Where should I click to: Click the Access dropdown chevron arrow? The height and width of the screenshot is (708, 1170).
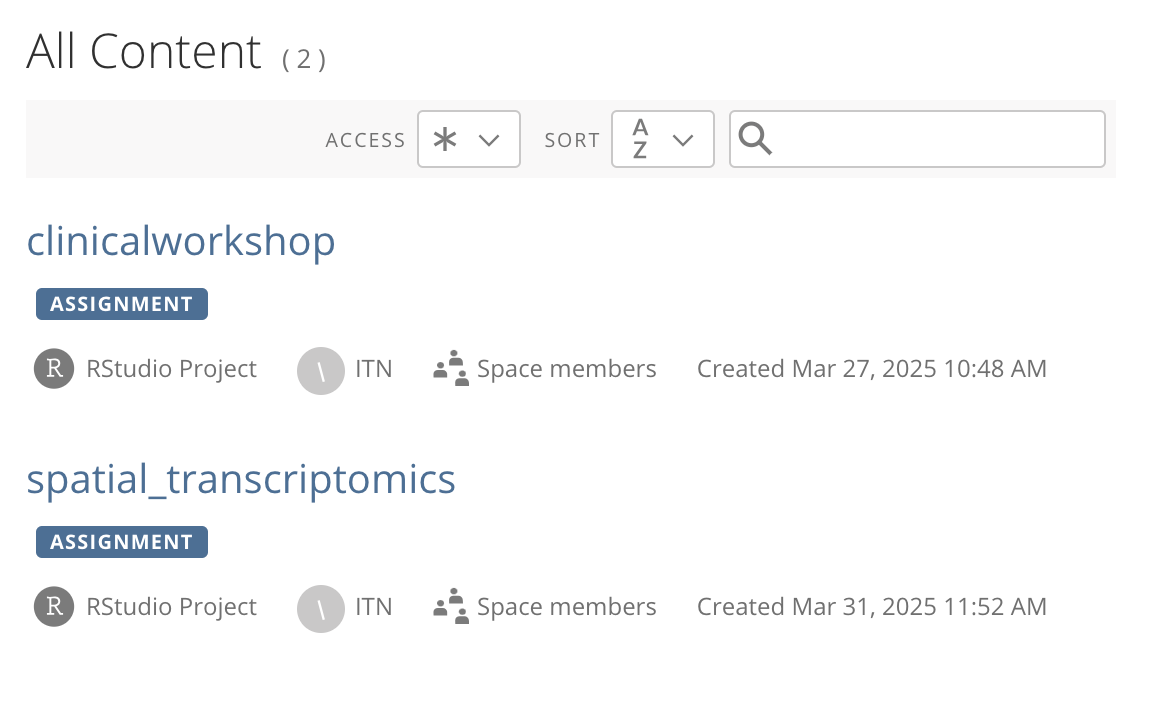[489, 140]
